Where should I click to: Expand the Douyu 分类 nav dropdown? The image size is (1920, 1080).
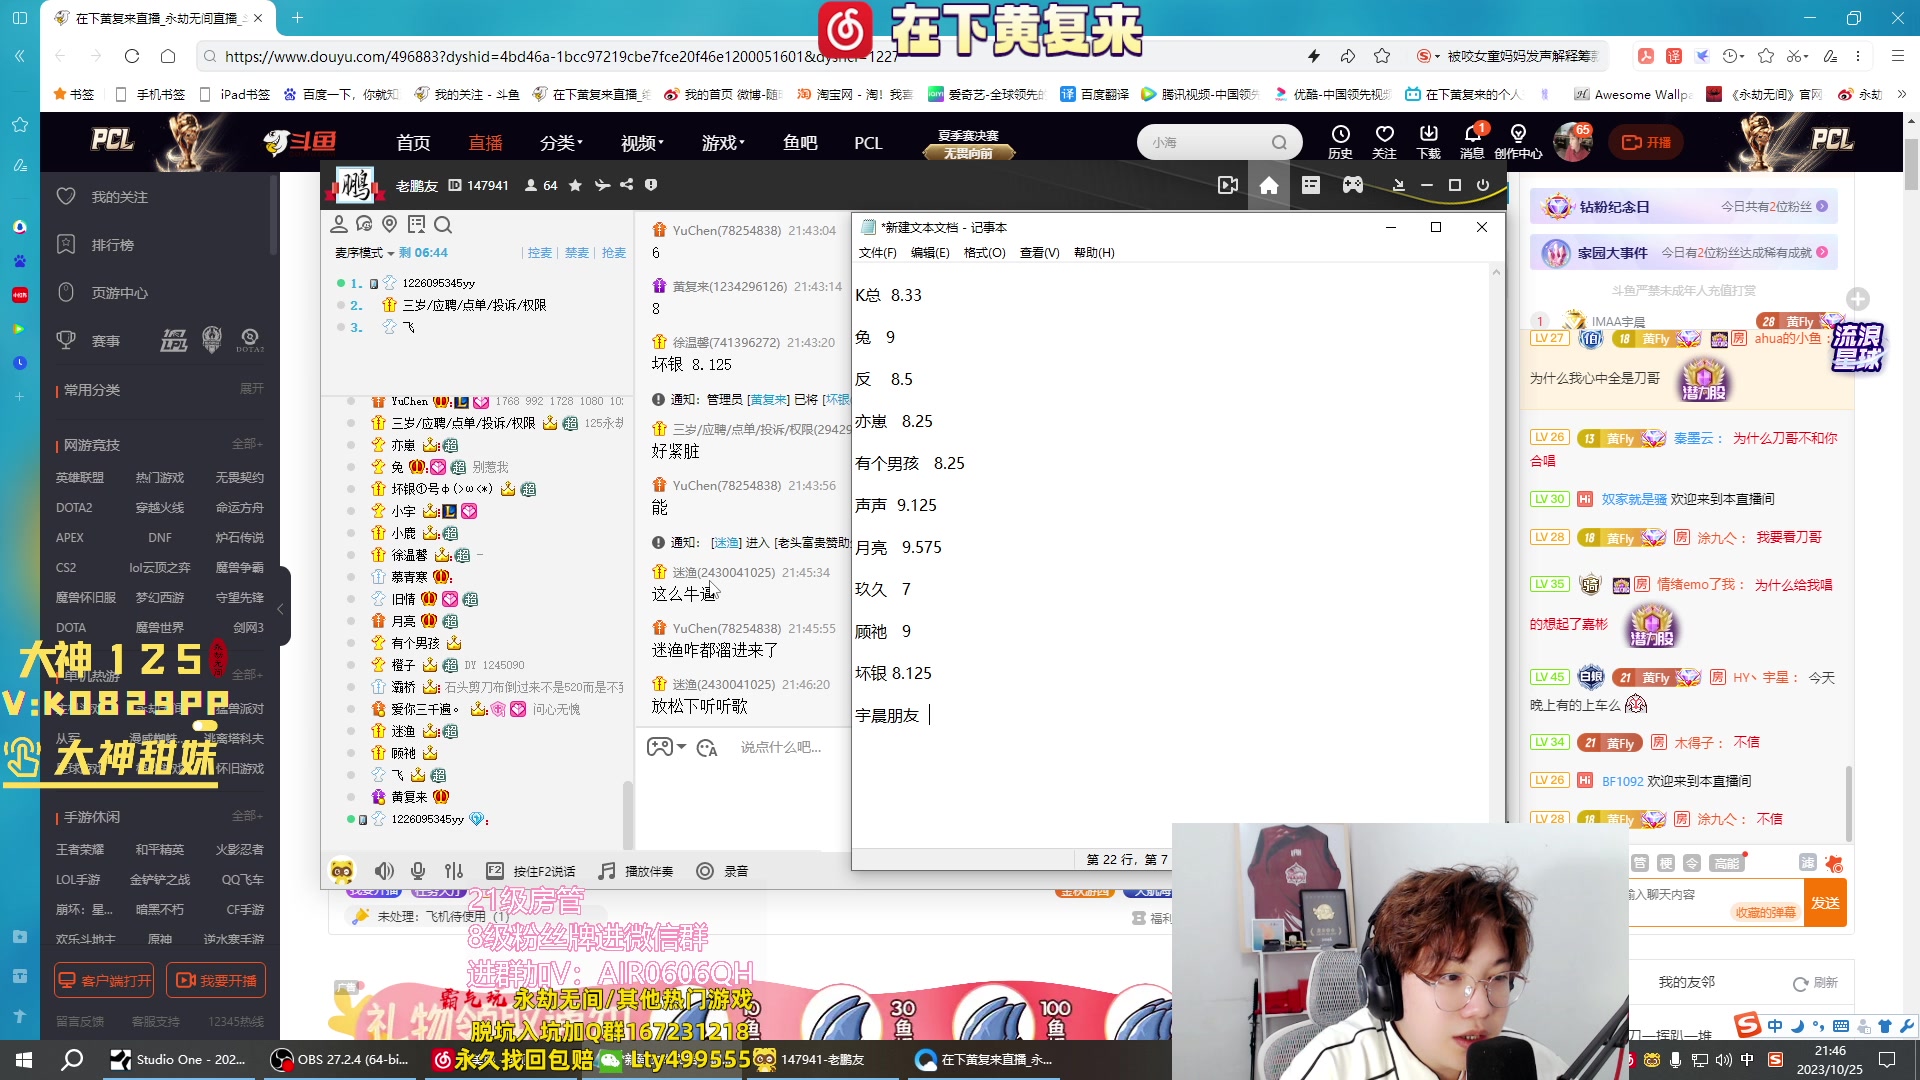561,143
